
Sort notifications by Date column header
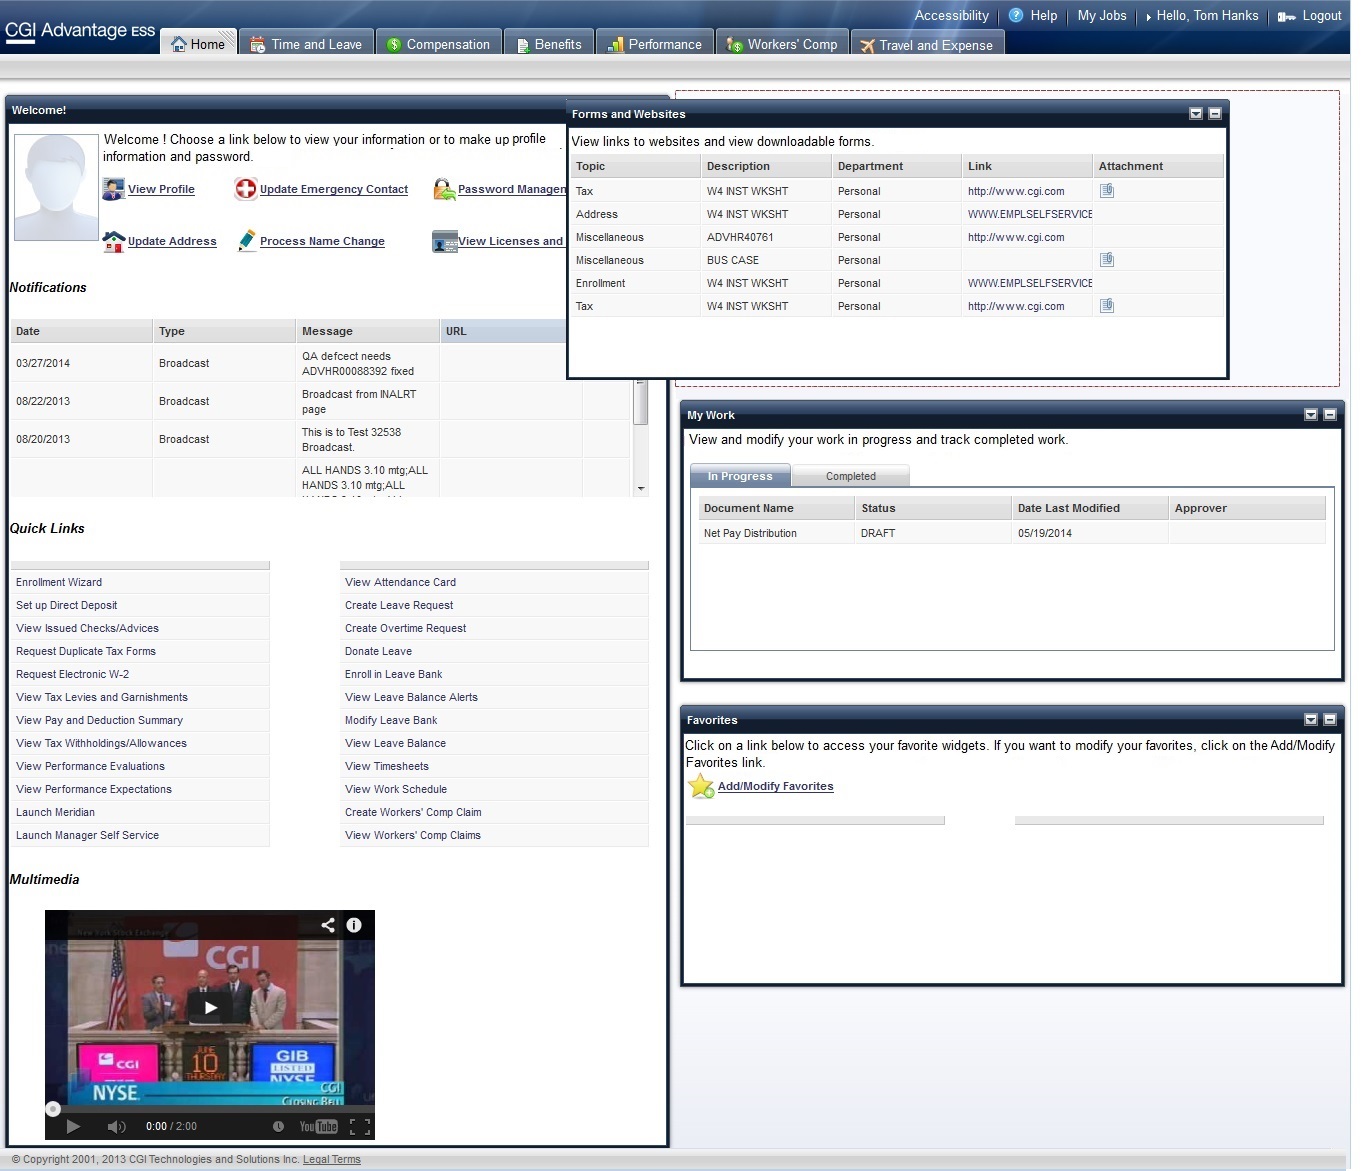81,331
